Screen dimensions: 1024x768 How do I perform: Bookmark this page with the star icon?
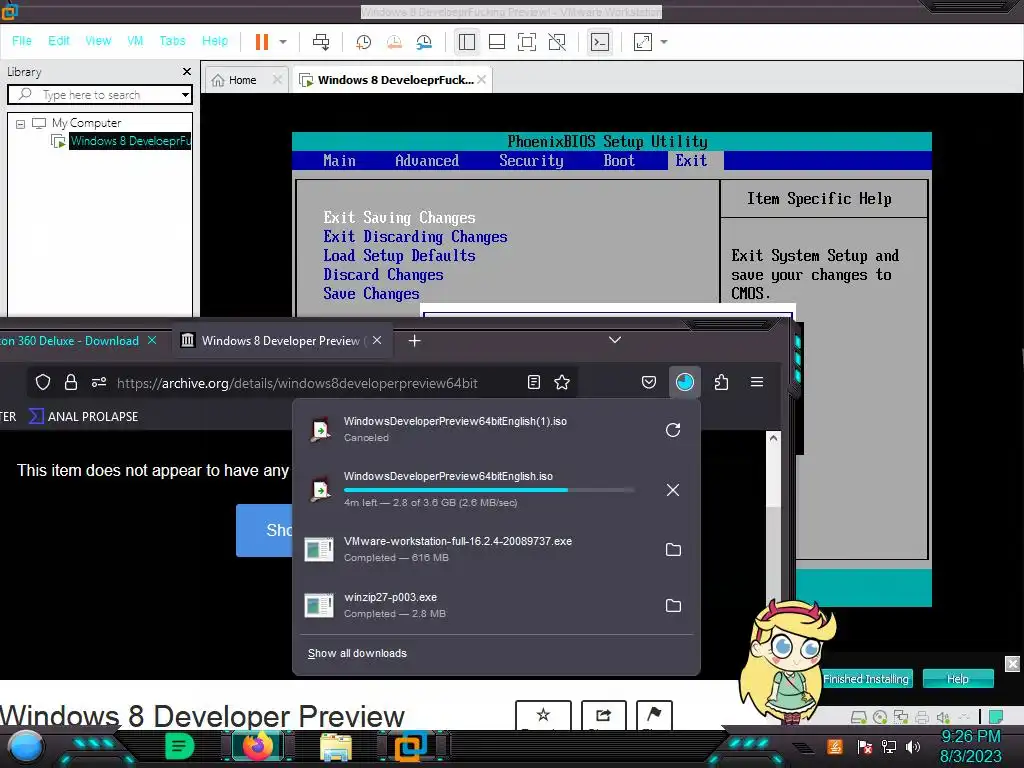(562, 383)
